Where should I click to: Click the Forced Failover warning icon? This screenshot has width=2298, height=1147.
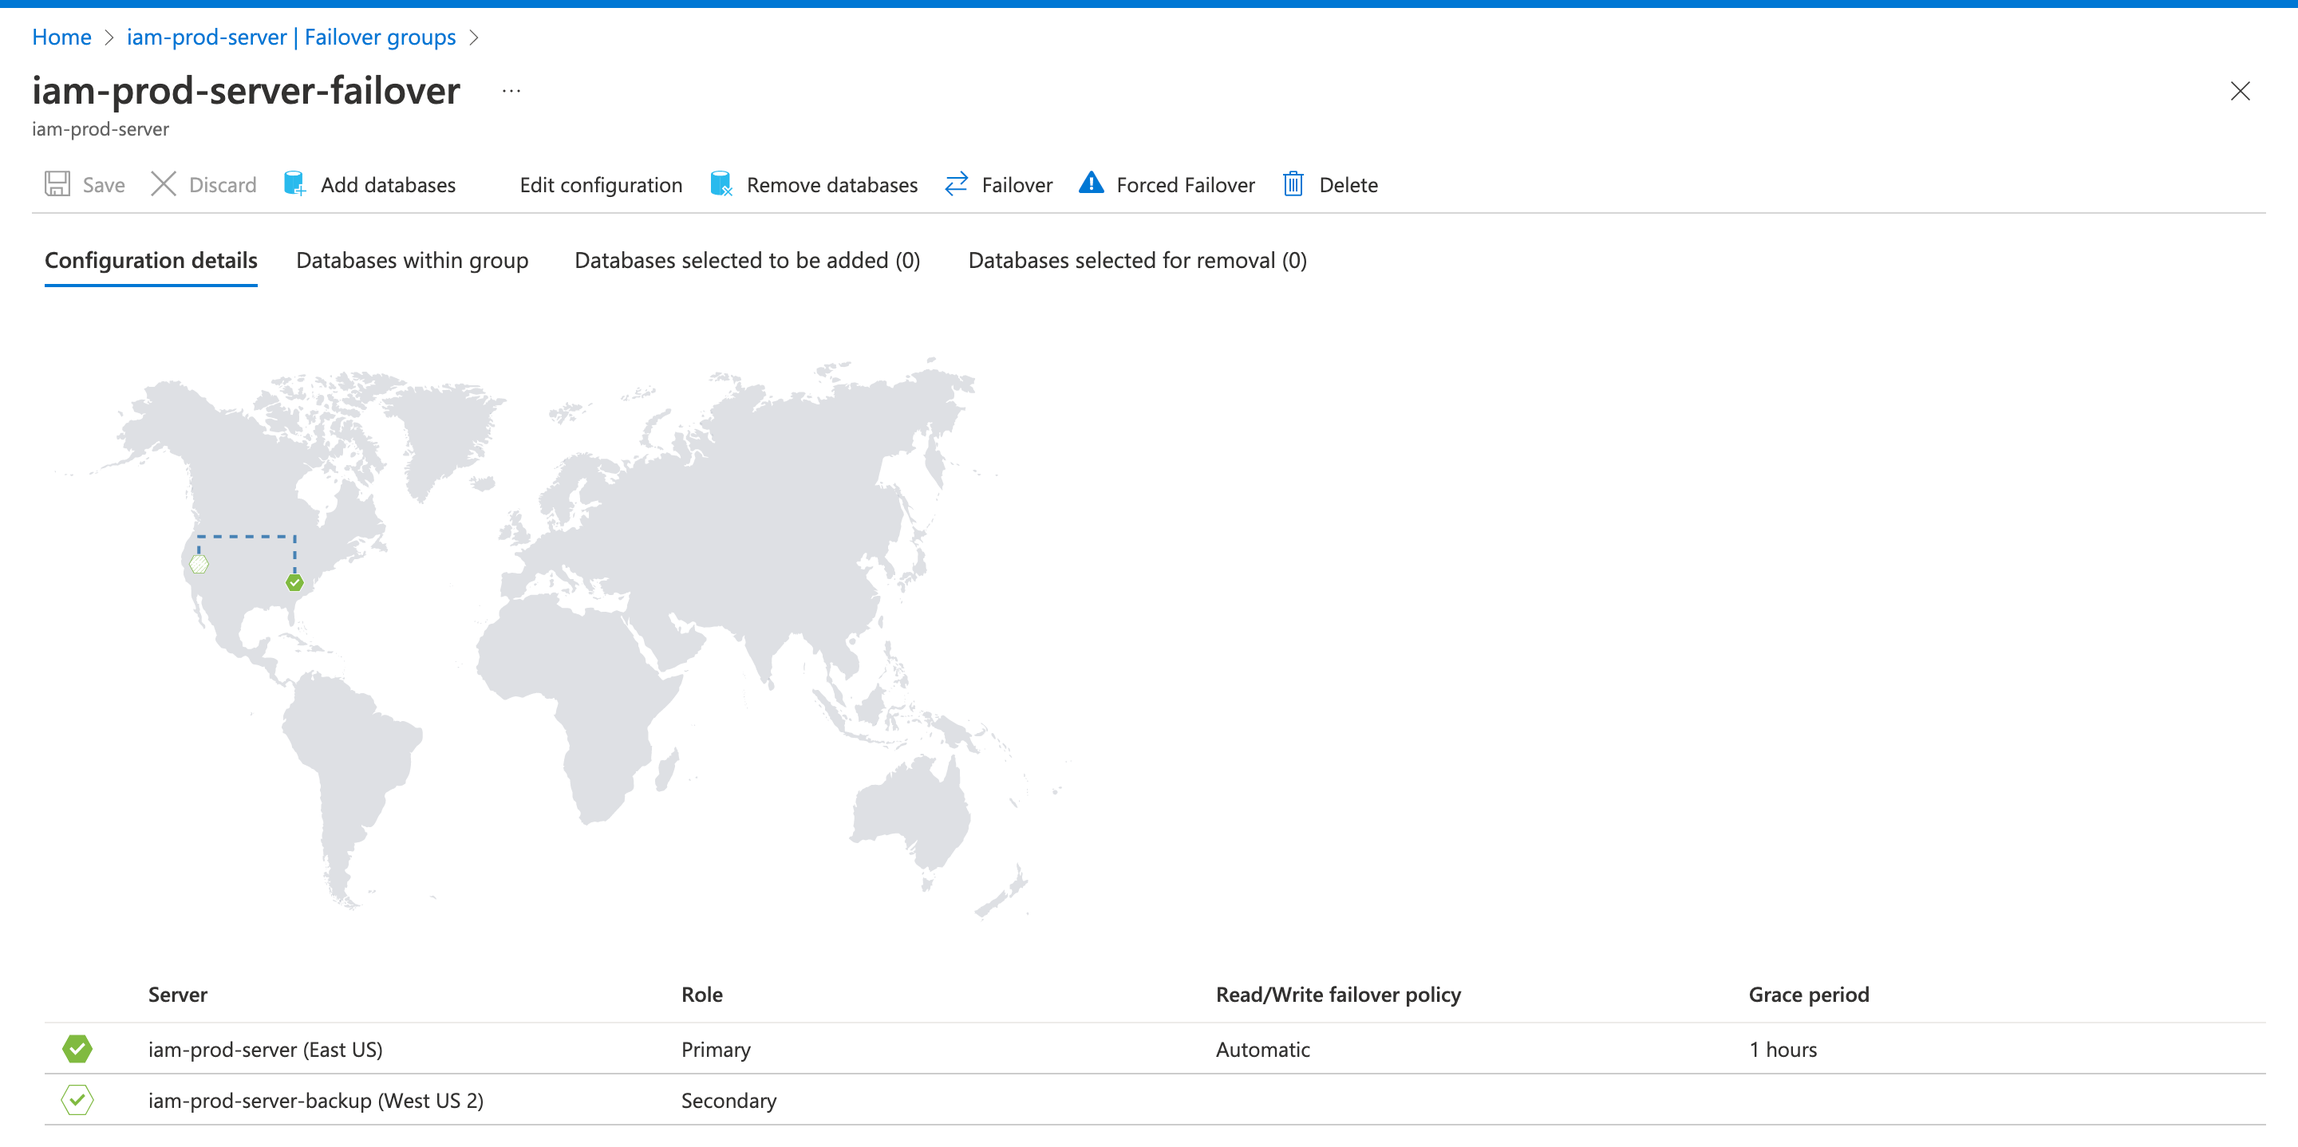1091,183
